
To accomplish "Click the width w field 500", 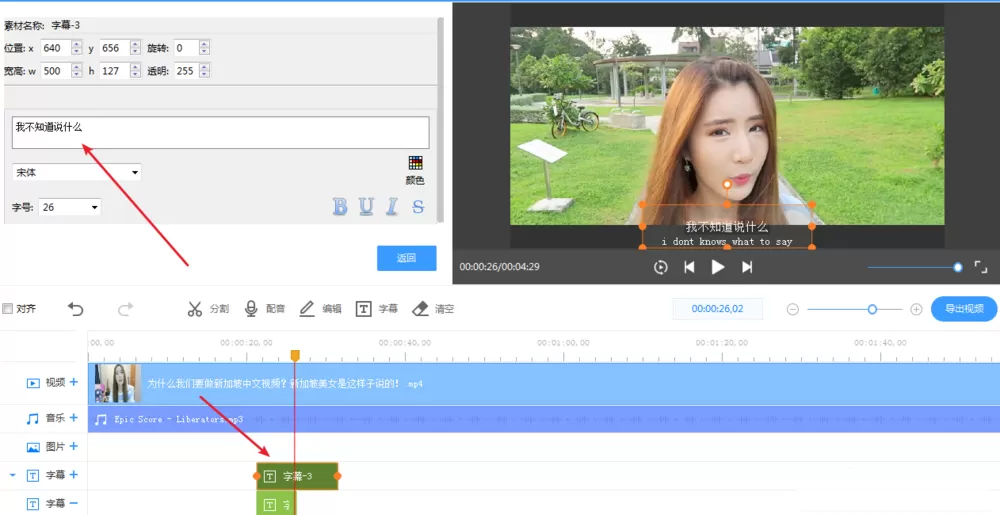I will tap(55, 71).
